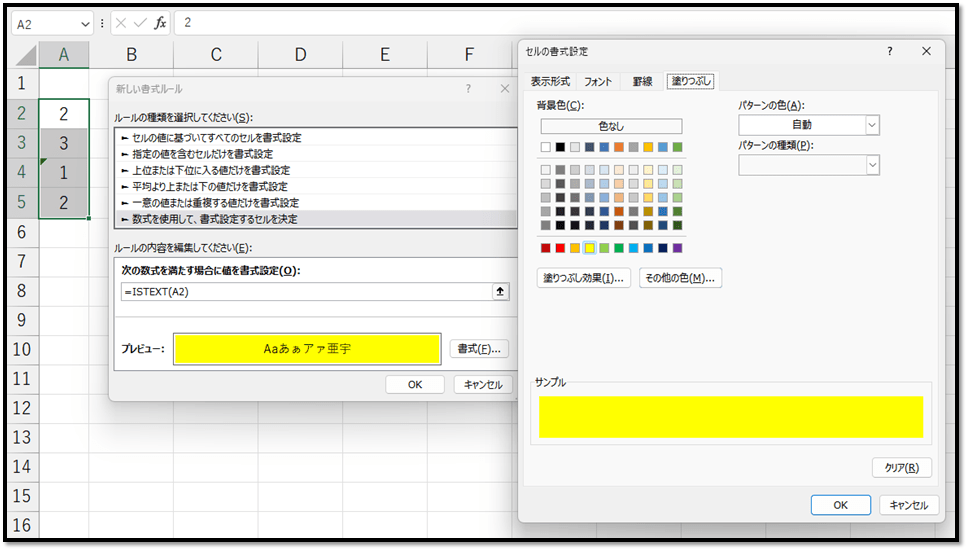Click the formula bar cancel X icon
968x551 pixels.
(120, 23)
